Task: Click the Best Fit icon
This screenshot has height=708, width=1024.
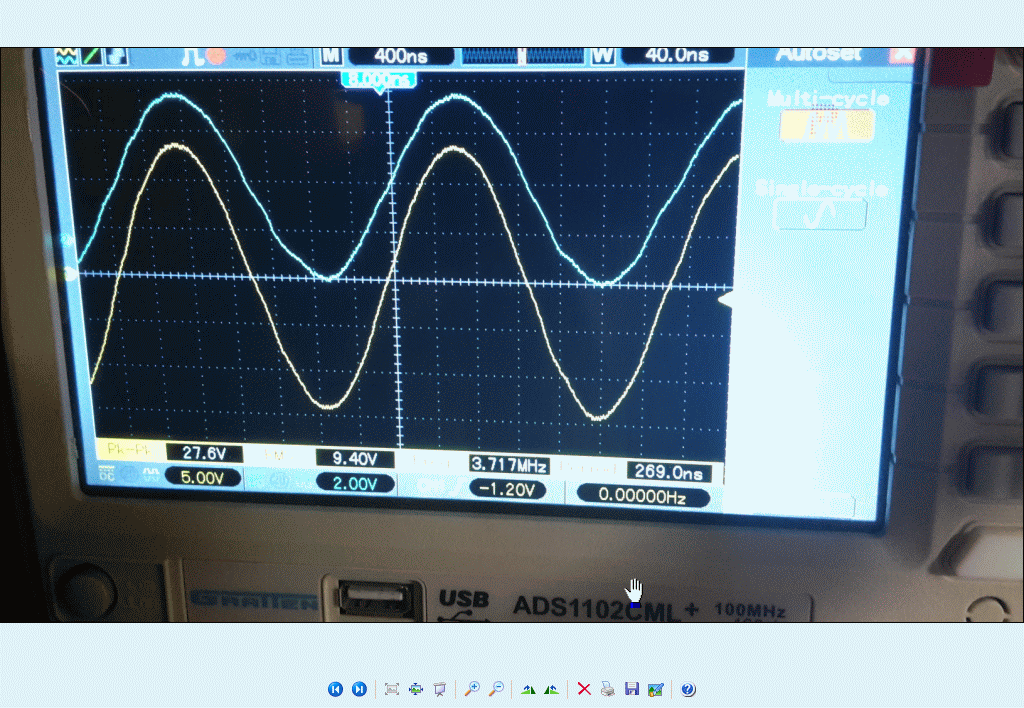Action: tap(392, 689)
